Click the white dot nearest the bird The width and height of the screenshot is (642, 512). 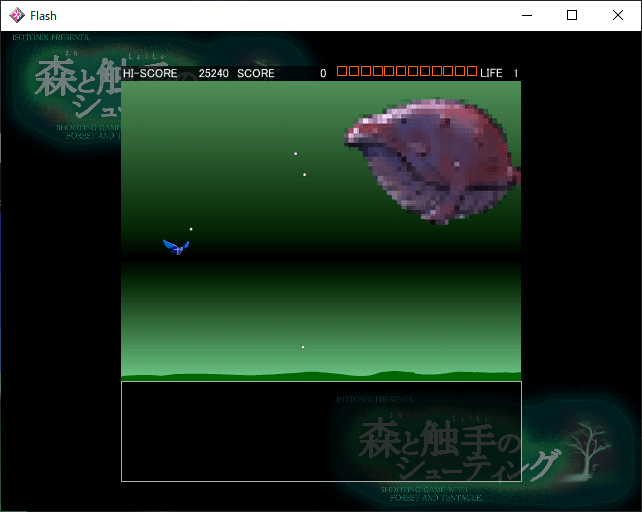point(191,229)
